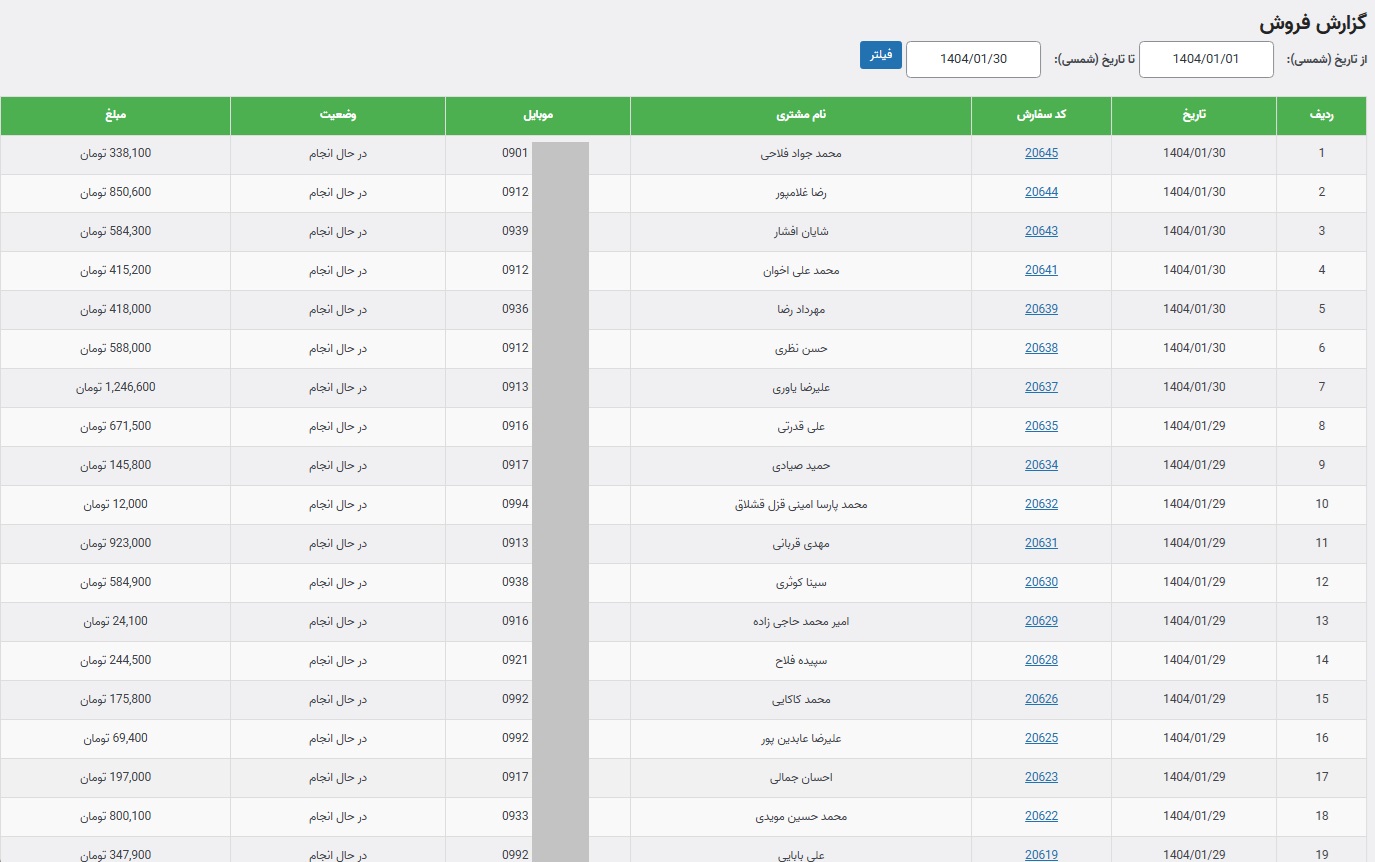Open order link 20622
The width and height of the screenshot is (1375, 862).
[1041, 816]
